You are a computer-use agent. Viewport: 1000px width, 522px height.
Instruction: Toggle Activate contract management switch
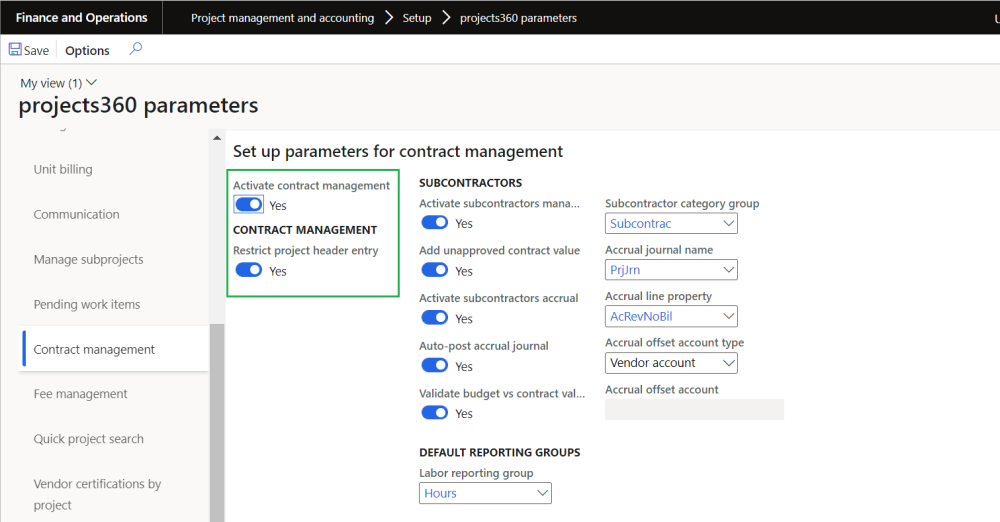(248, 205)
